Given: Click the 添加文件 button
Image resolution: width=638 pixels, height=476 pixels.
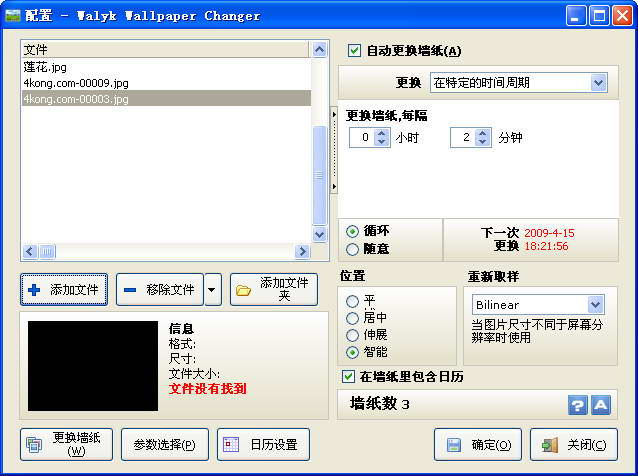Looking at the screenshot, I should click(64, 290).
